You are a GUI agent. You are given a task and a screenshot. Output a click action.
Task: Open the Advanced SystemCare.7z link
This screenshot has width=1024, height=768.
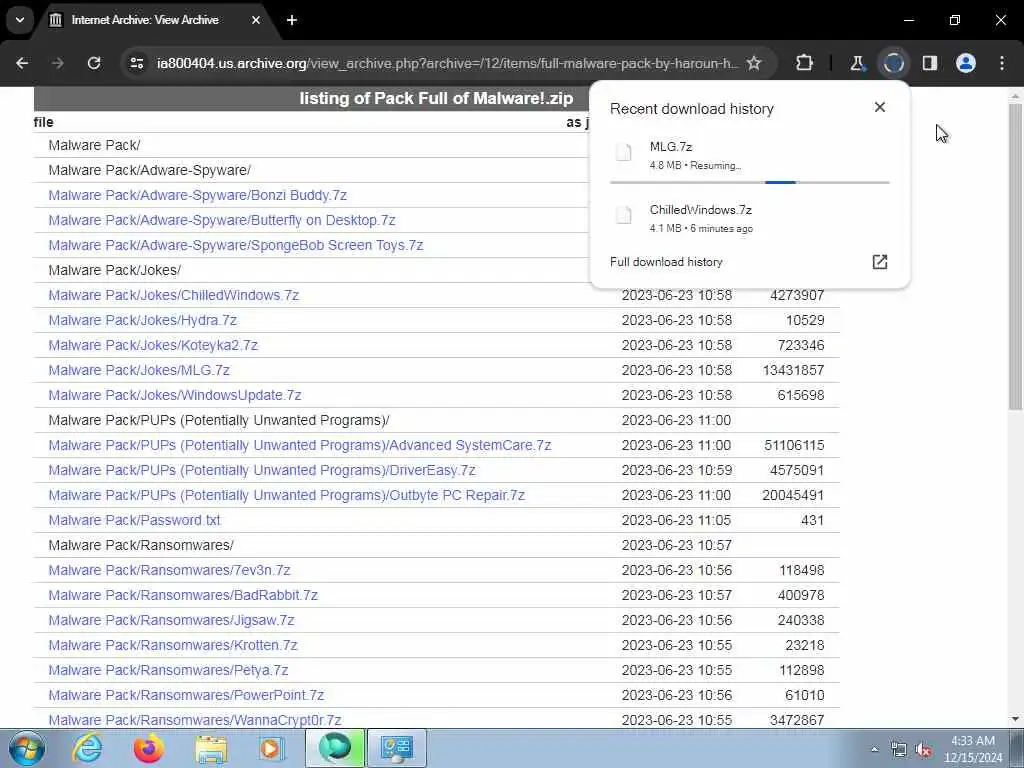point(300,445)
